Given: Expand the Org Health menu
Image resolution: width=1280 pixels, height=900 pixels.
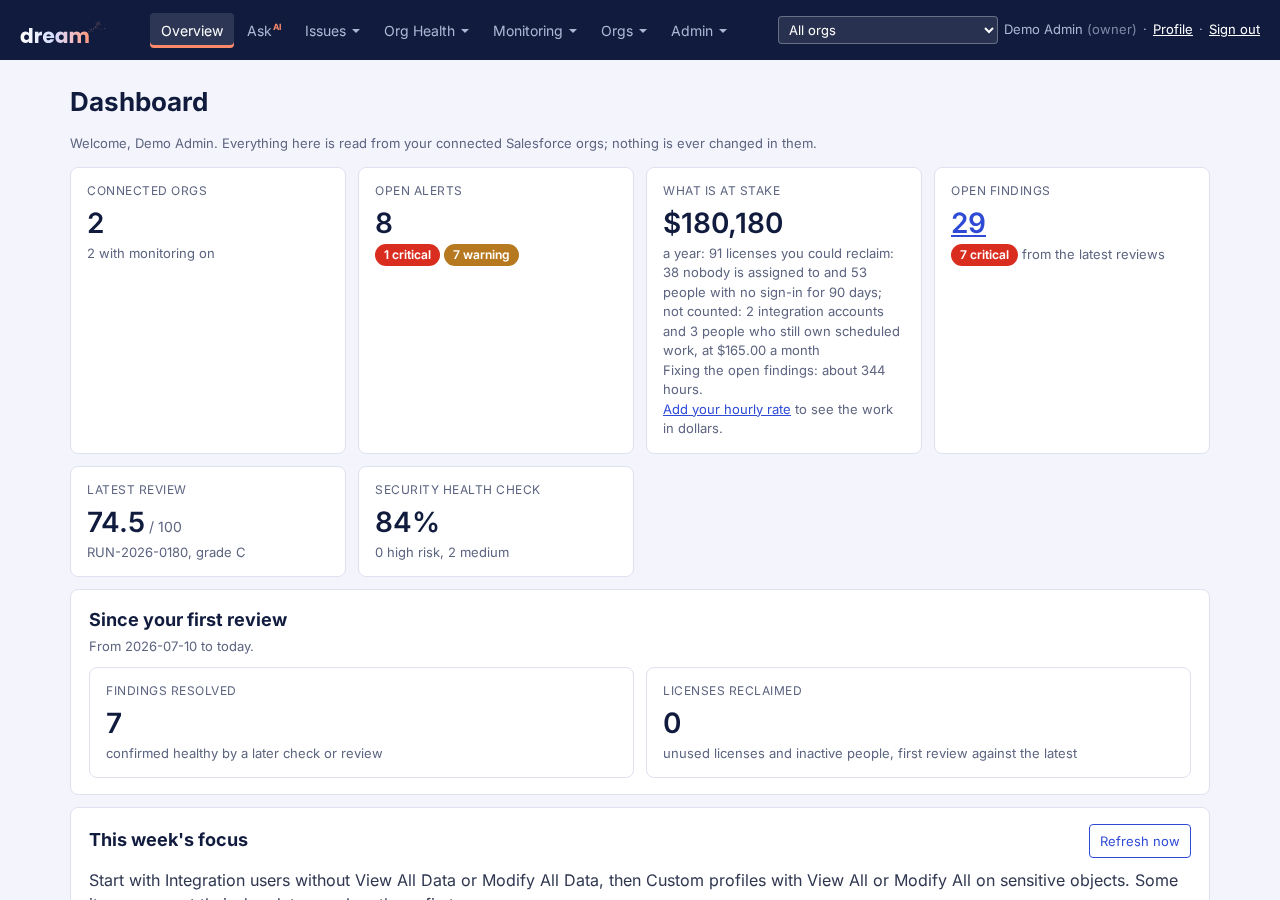Looking at the screenshot, I should point(426,30).
